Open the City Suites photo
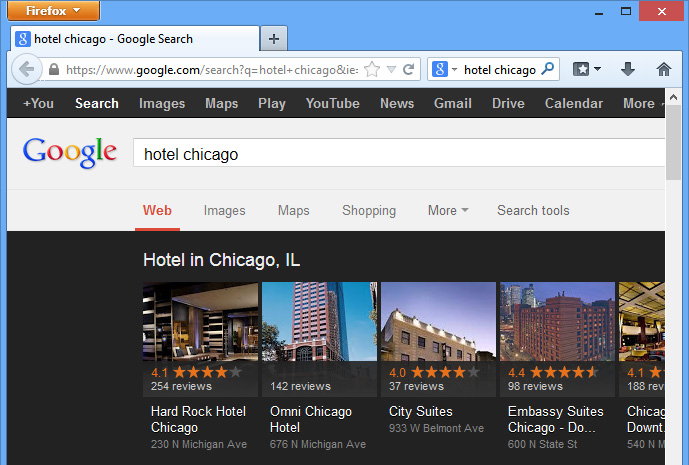This screenshot has width=689, height=465. click(x=439, y=321)
